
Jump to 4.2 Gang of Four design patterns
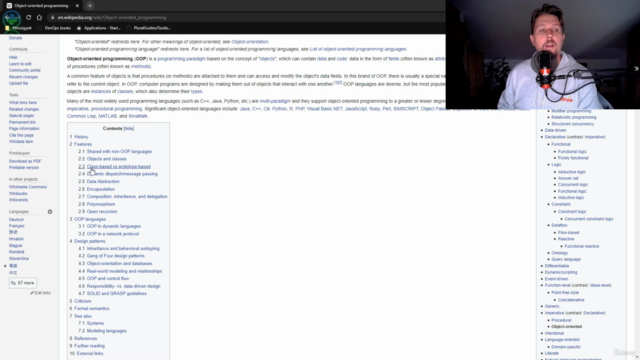(111, 256)
